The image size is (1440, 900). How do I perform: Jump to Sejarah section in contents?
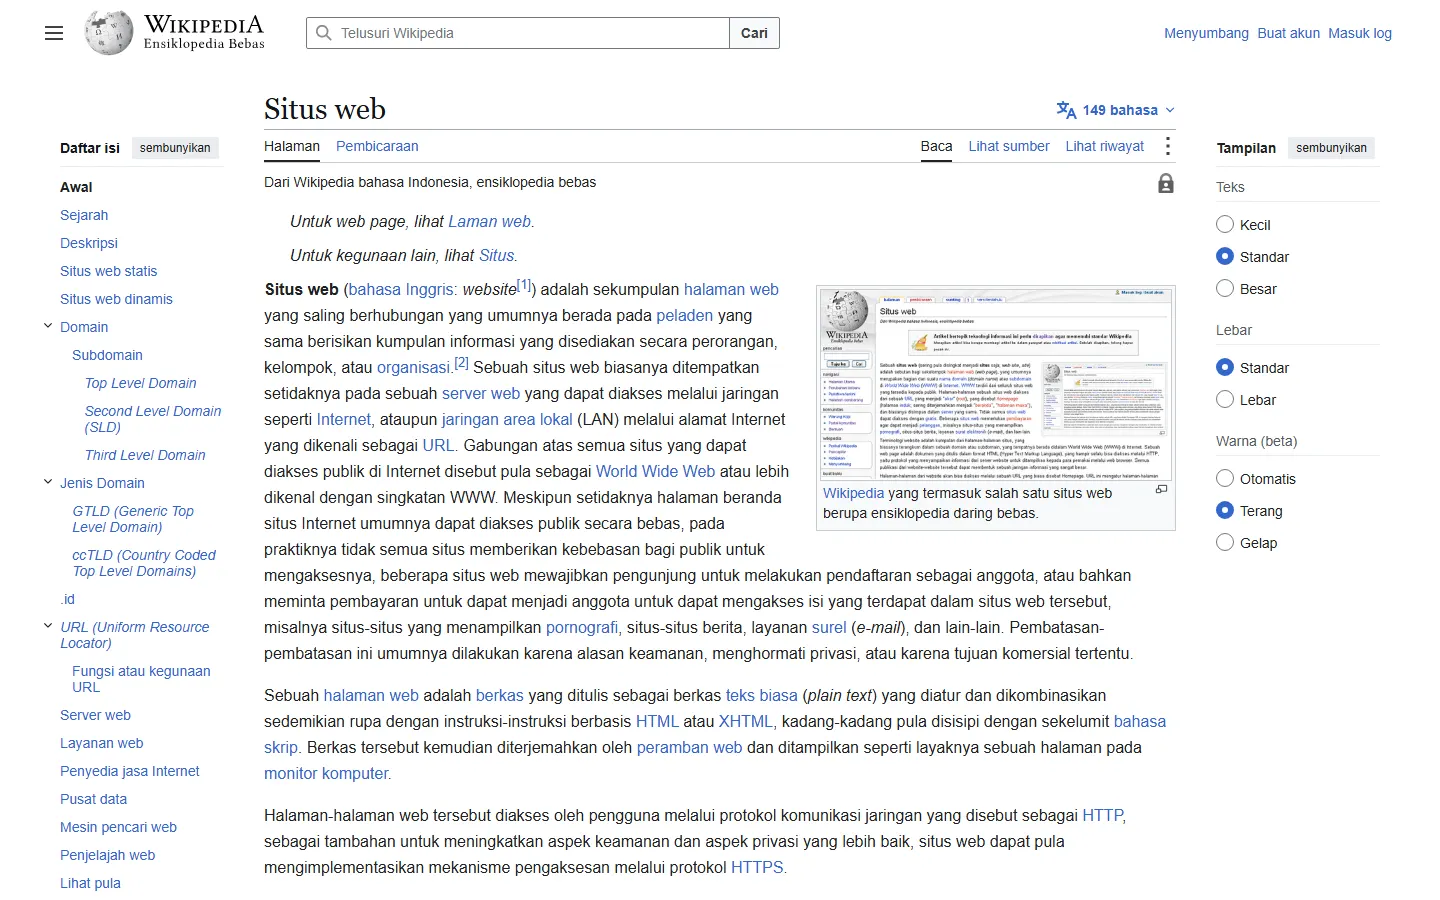[84, 215]
